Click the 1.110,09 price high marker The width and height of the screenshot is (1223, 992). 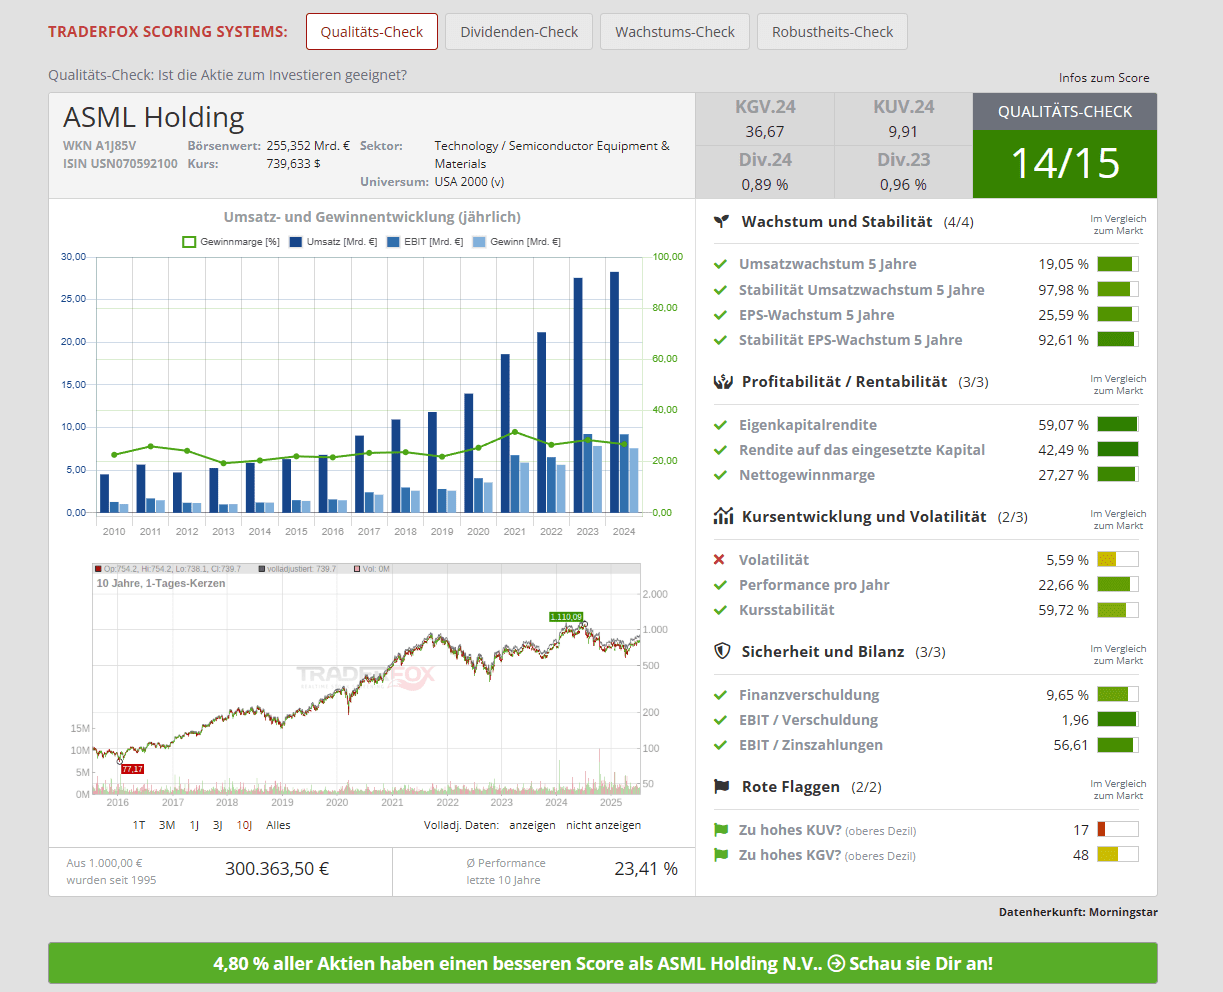point(565,617)
